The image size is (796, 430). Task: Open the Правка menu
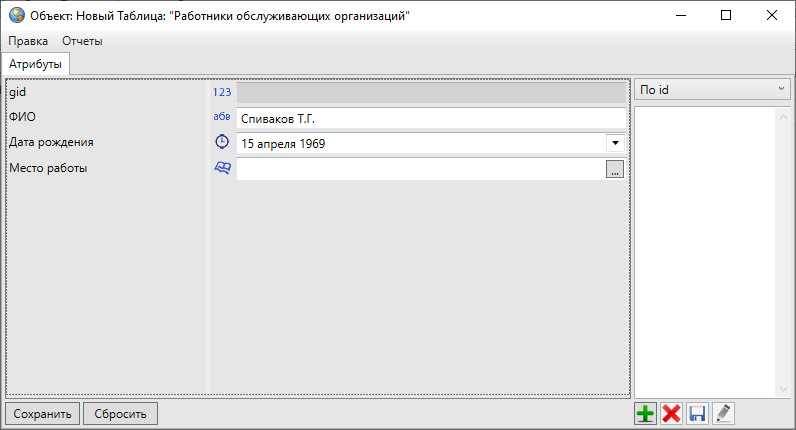pyautogui.click(x=28, y=41)
